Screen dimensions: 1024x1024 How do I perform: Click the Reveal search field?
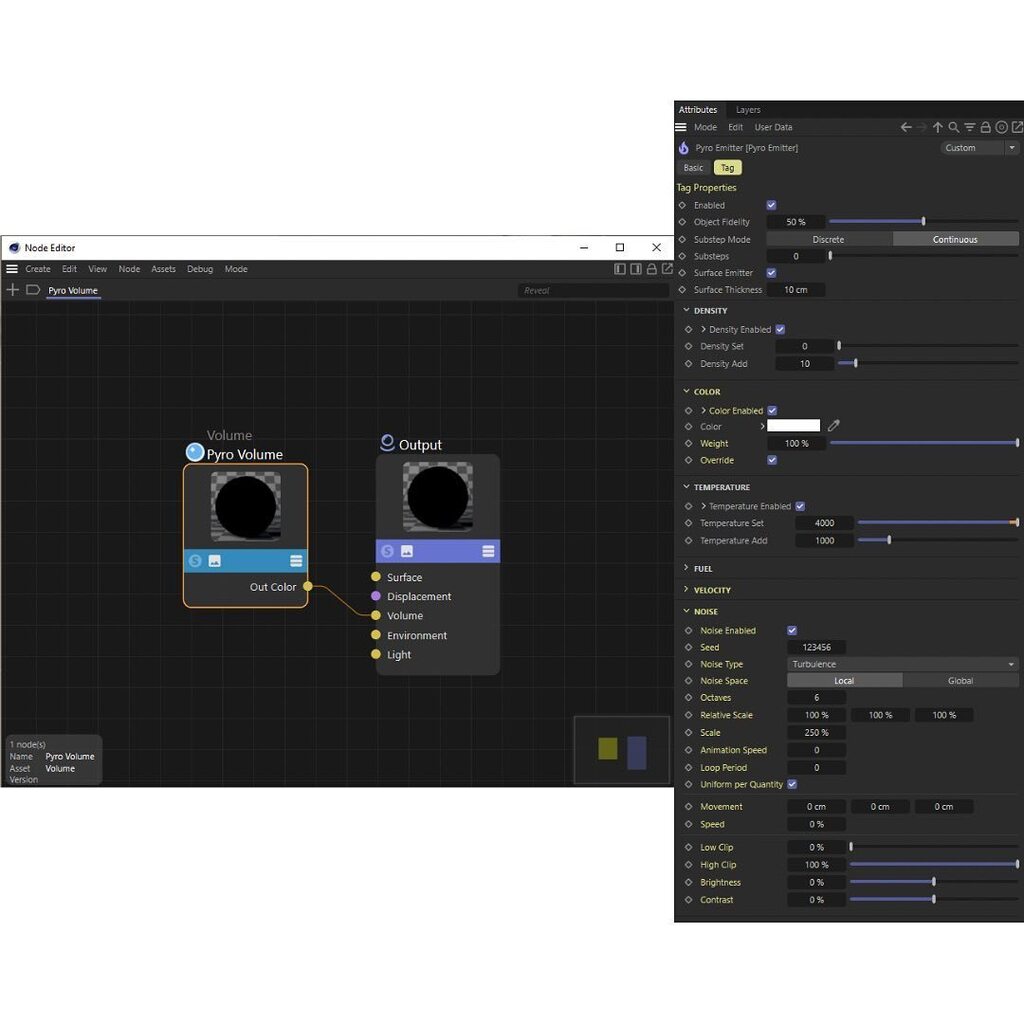point(593,290)
